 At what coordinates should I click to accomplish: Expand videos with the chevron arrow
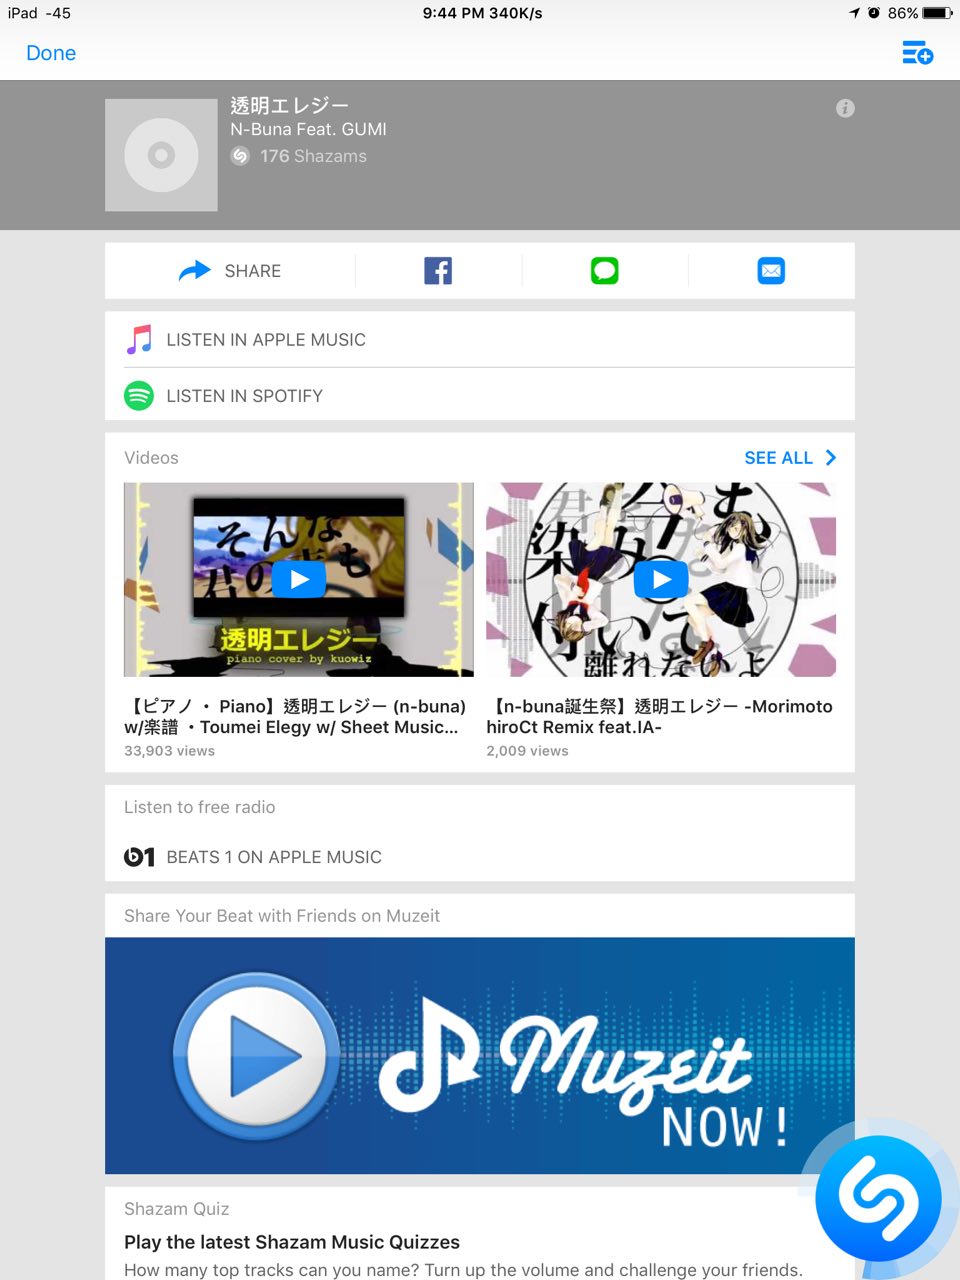pyautogui.click(x=831, y=458)
